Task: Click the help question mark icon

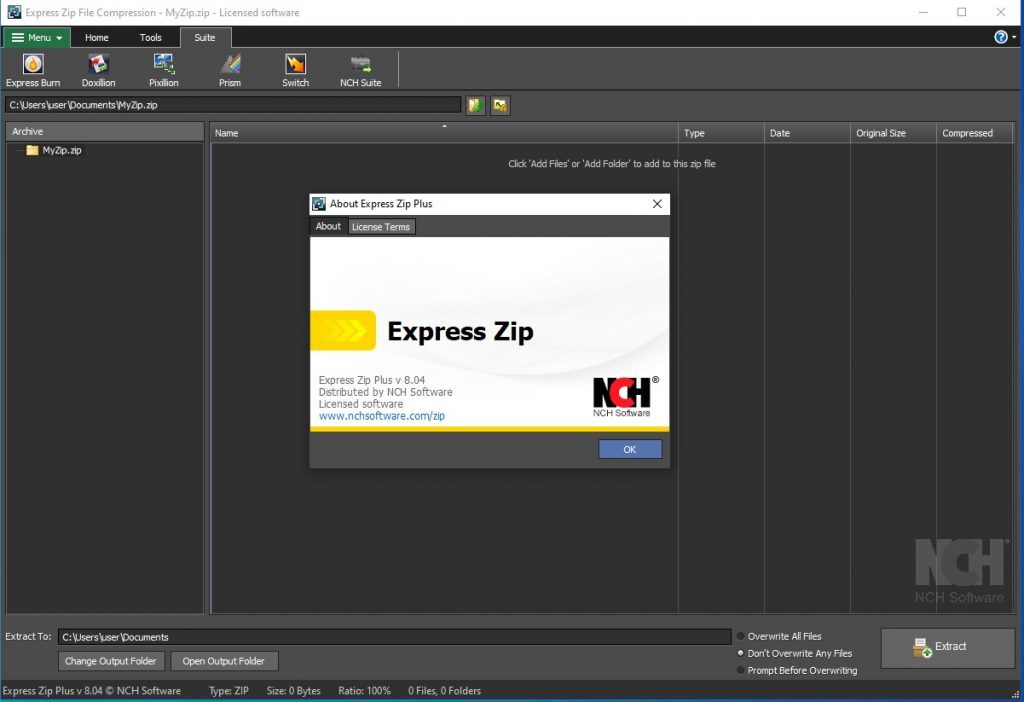Action: pyautogui.click(x=1000, y=37)
